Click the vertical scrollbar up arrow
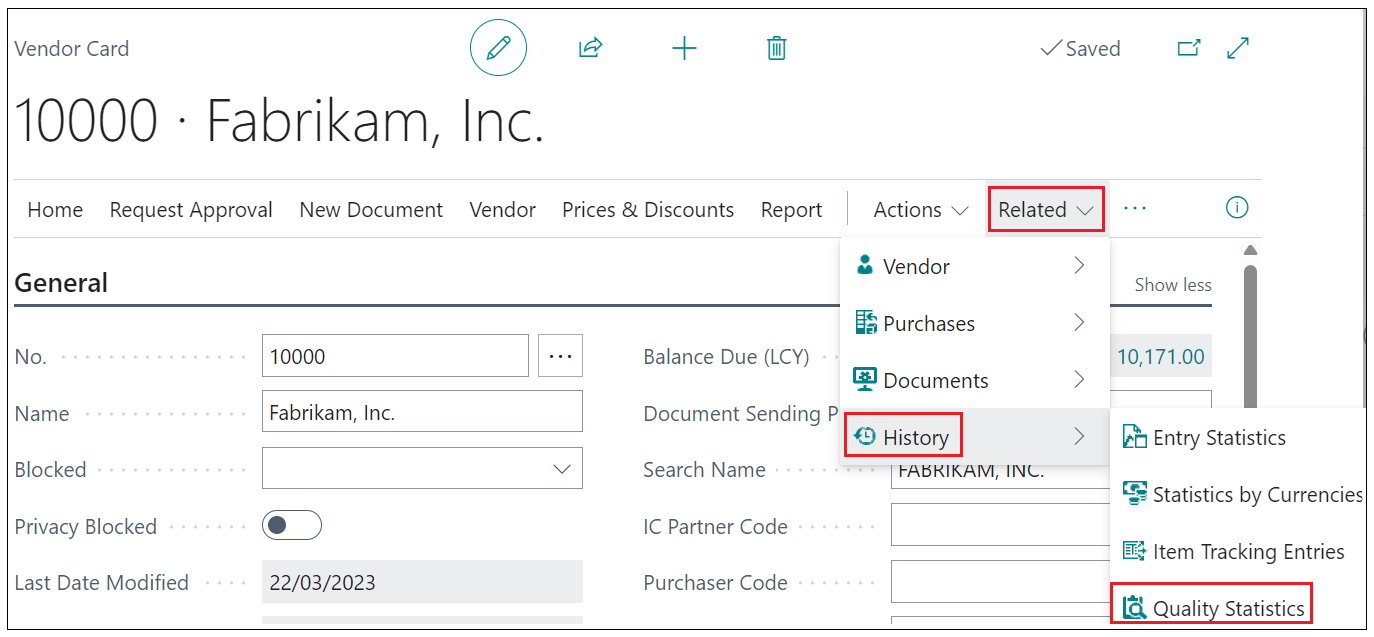Image resolution: width=1374 pixels, height=637 pixels. click(x=1249, y=250)
